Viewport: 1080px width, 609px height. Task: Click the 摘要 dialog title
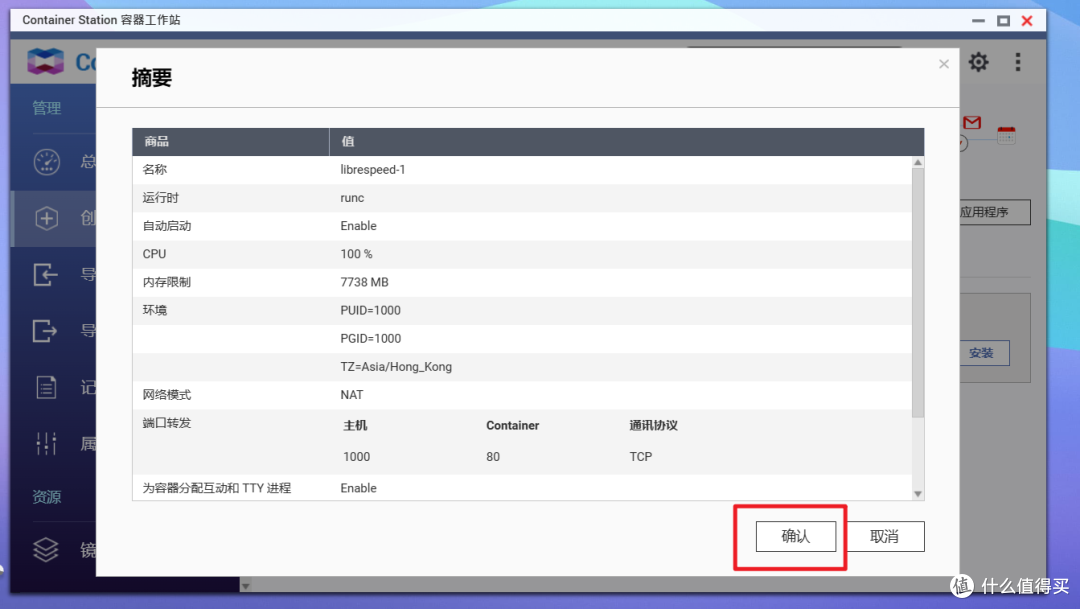pyautogui.click(x=152, y=78)
